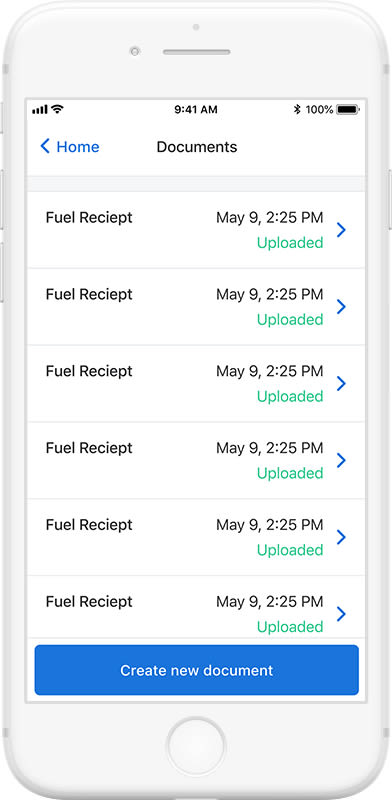Select the third Fuel Reciept title
This screenshot has width=392, height=800.
pyautogui.click(x=89, y=371)
